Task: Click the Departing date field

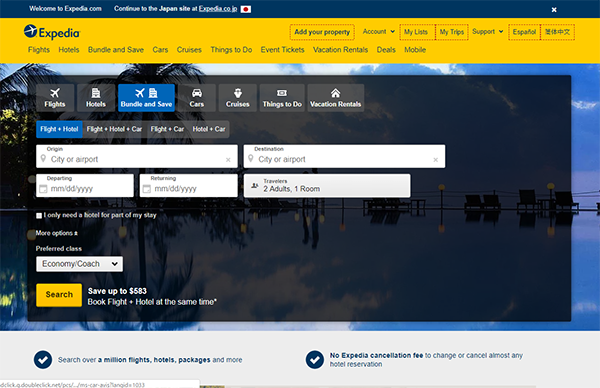Action: pos(85,186)
